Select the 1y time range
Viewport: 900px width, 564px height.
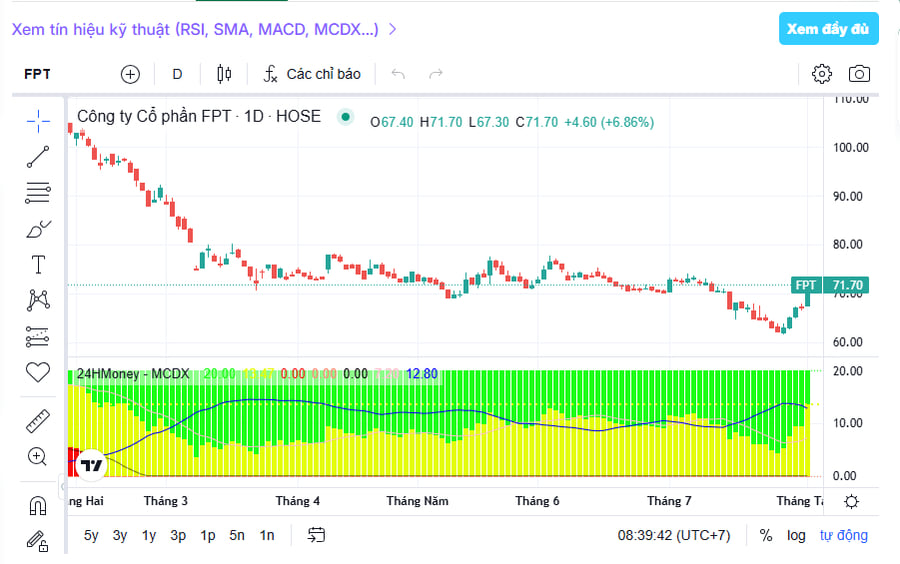point(149,535)
